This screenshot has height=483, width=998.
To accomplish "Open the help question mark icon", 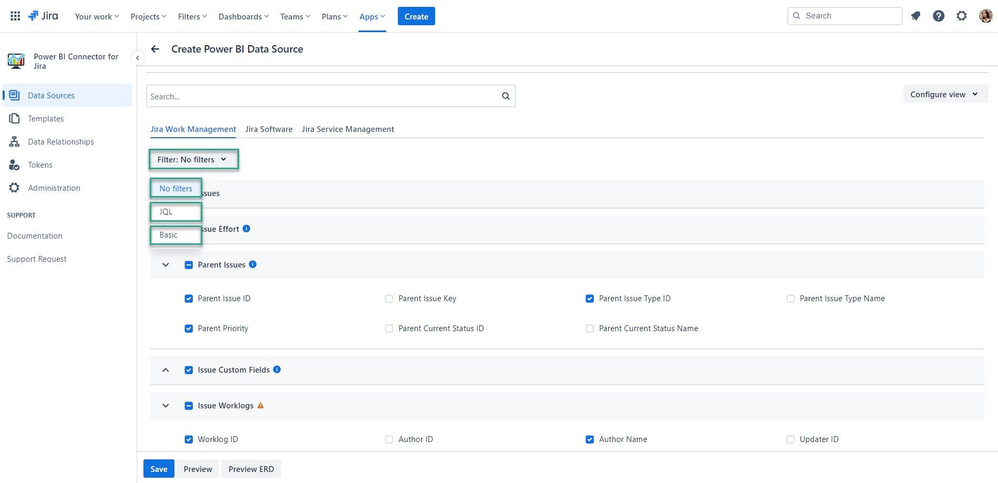I will pyautogui.click(x=939, y=17).
